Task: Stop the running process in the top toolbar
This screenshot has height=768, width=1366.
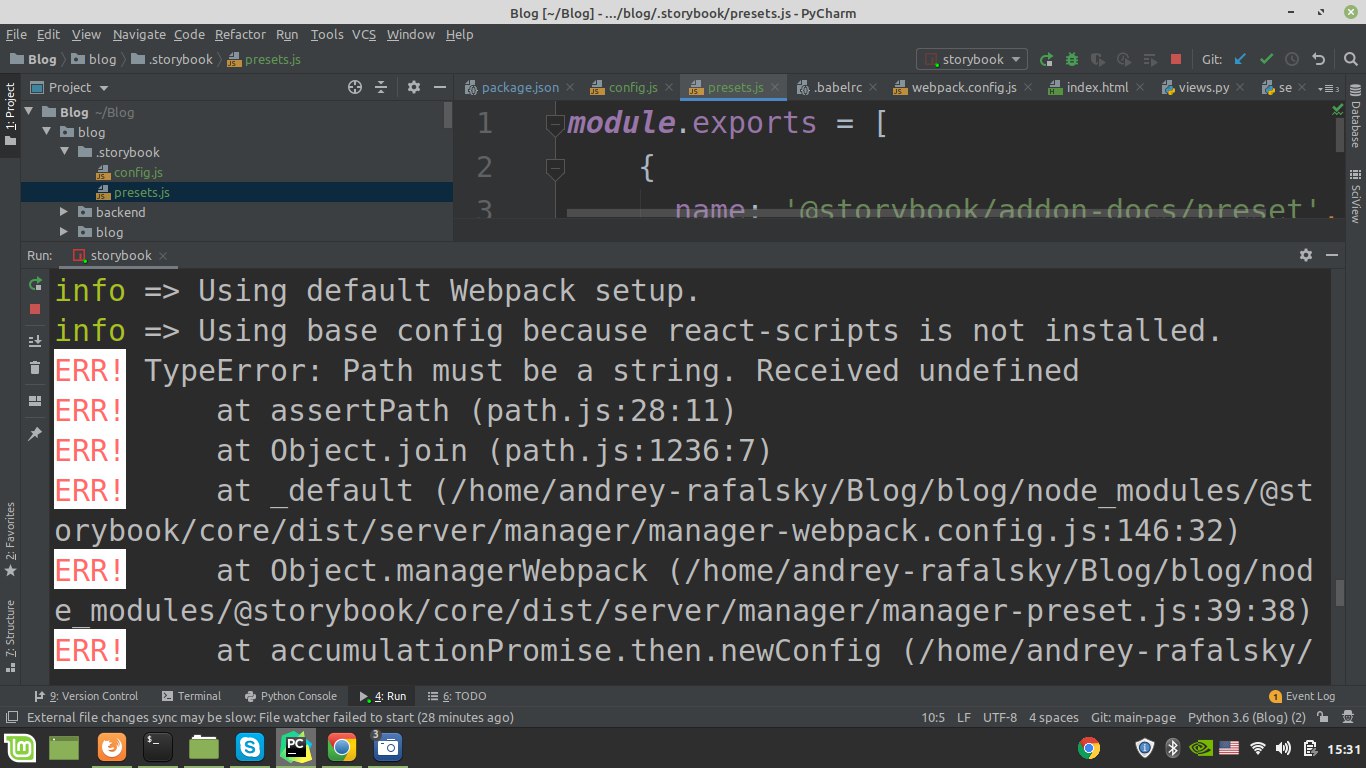Action: point(1176,59)
